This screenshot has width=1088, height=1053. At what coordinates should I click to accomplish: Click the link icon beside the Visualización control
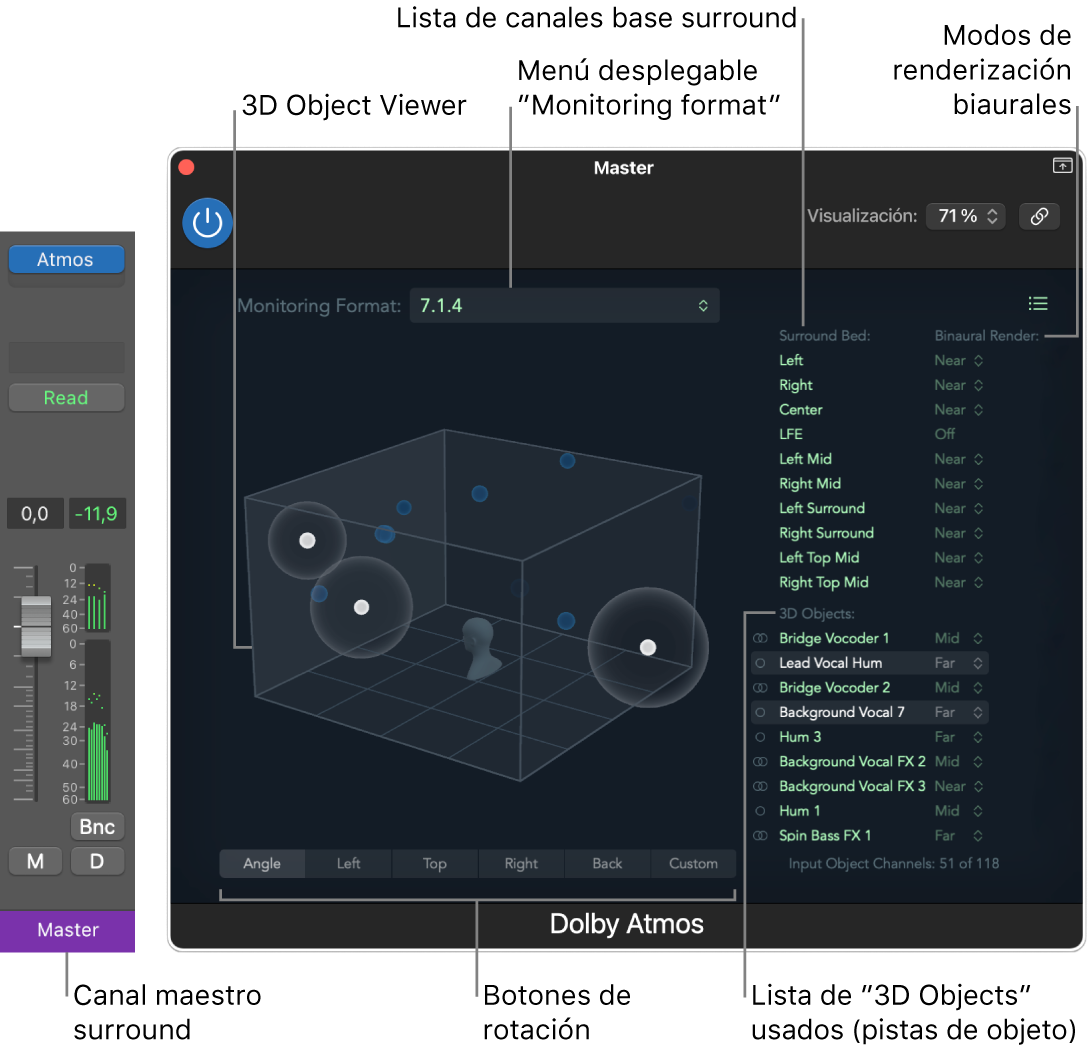pos(1039,215)
